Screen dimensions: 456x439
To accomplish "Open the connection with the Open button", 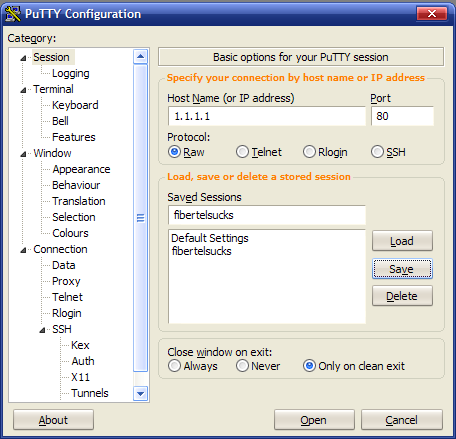I will [x=314, y=420].
